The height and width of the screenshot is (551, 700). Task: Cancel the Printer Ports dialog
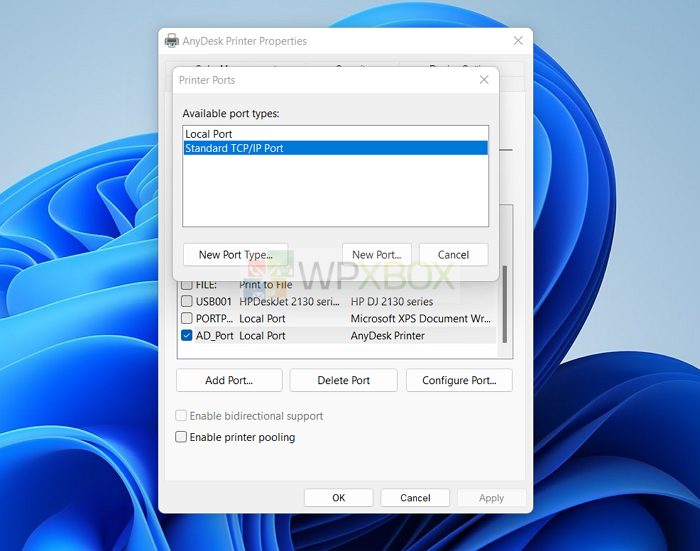click(x=453, y=255)
